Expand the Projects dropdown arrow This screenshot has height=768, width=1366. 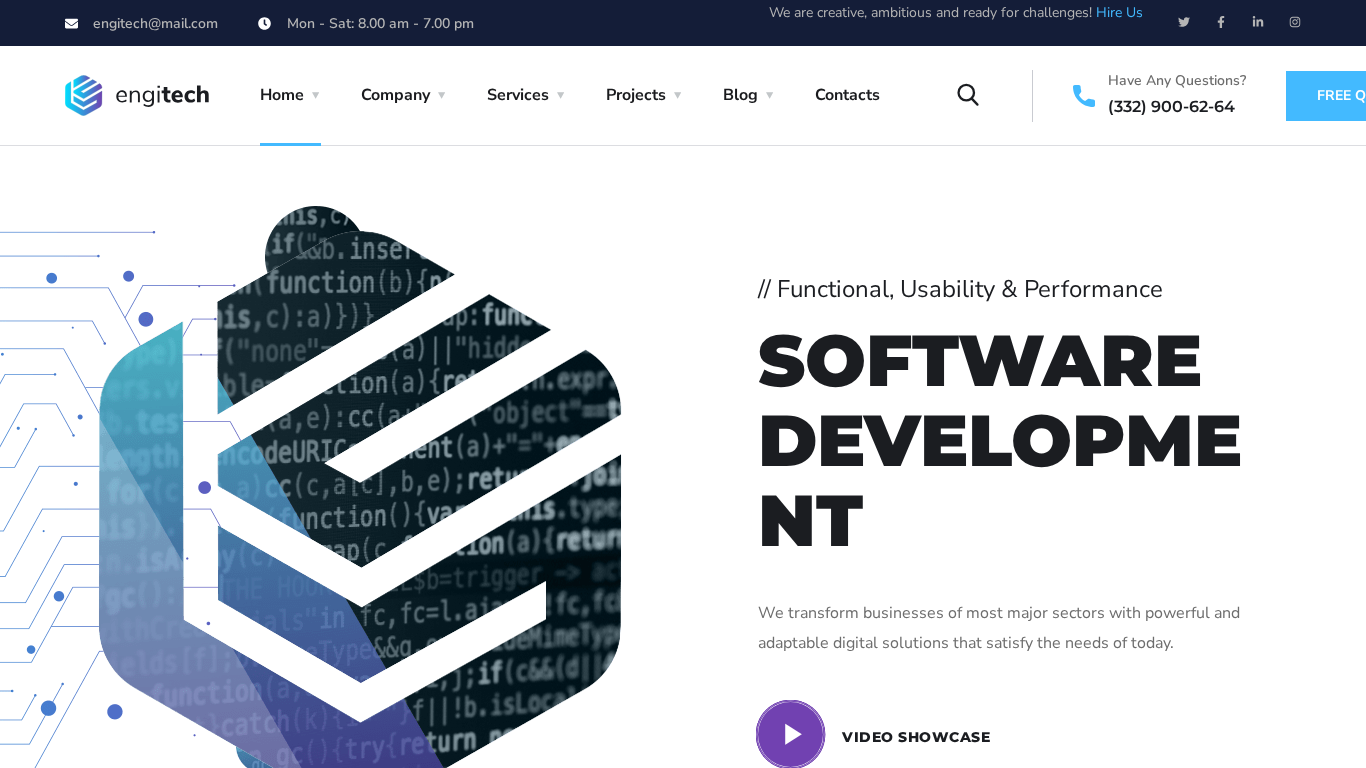coord(678,95)
